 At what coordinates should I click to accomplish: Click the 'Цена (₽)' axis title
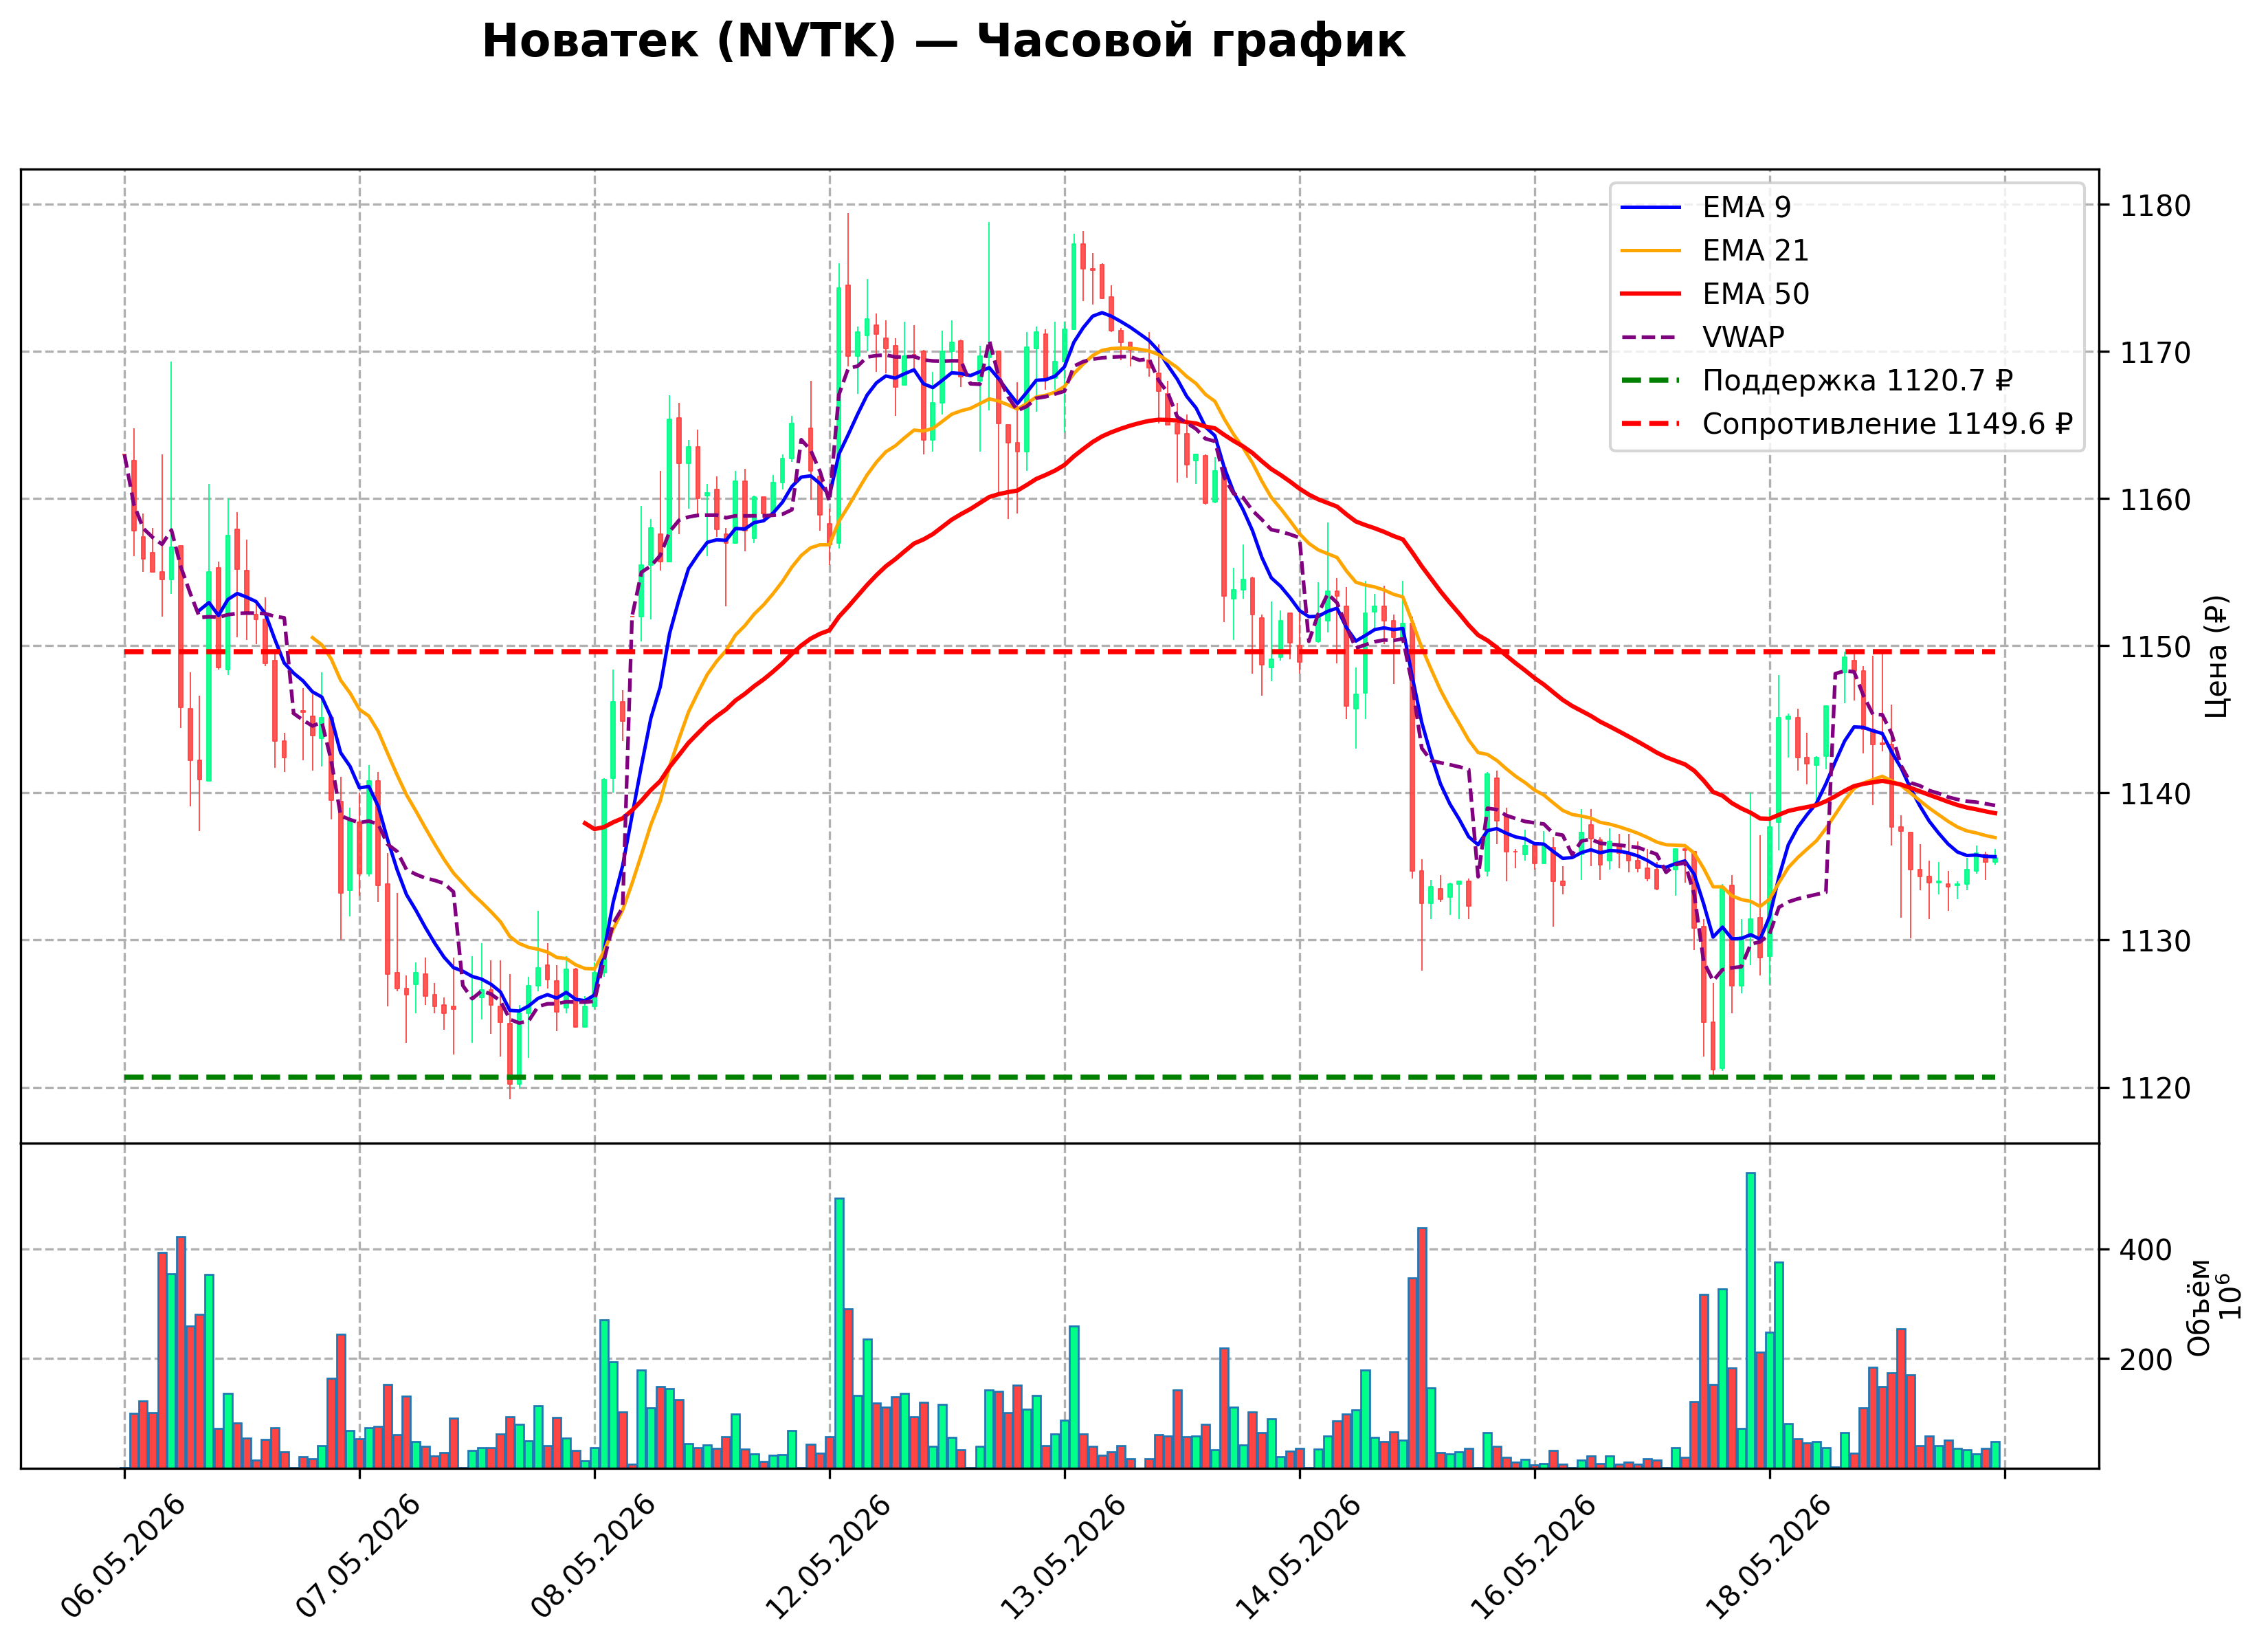[x=2216, y=656]
